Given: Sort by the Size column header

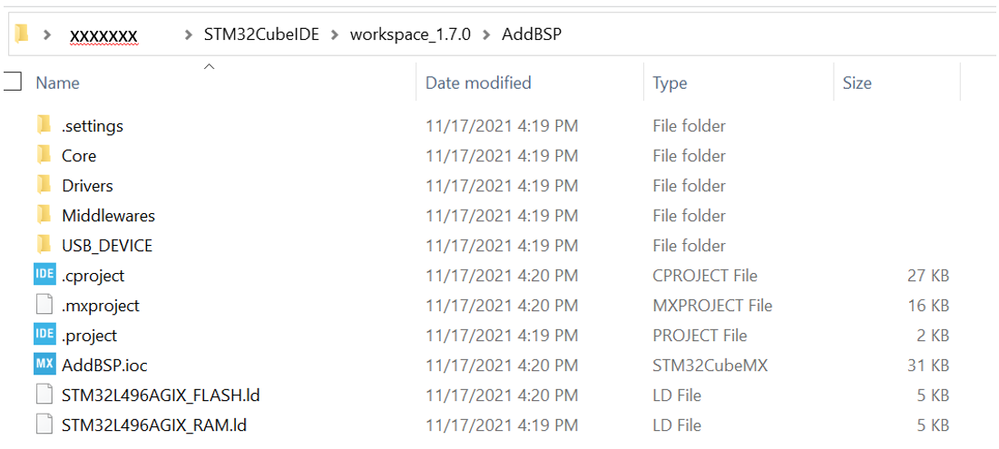Looking at the screenshot, I should tap(857, 83).
